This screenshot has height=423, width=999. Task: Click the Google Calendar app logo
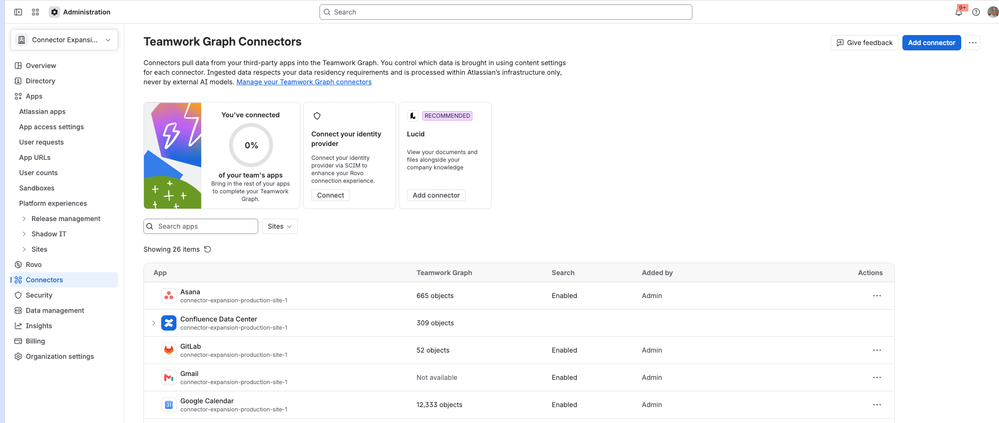(168, 405)
